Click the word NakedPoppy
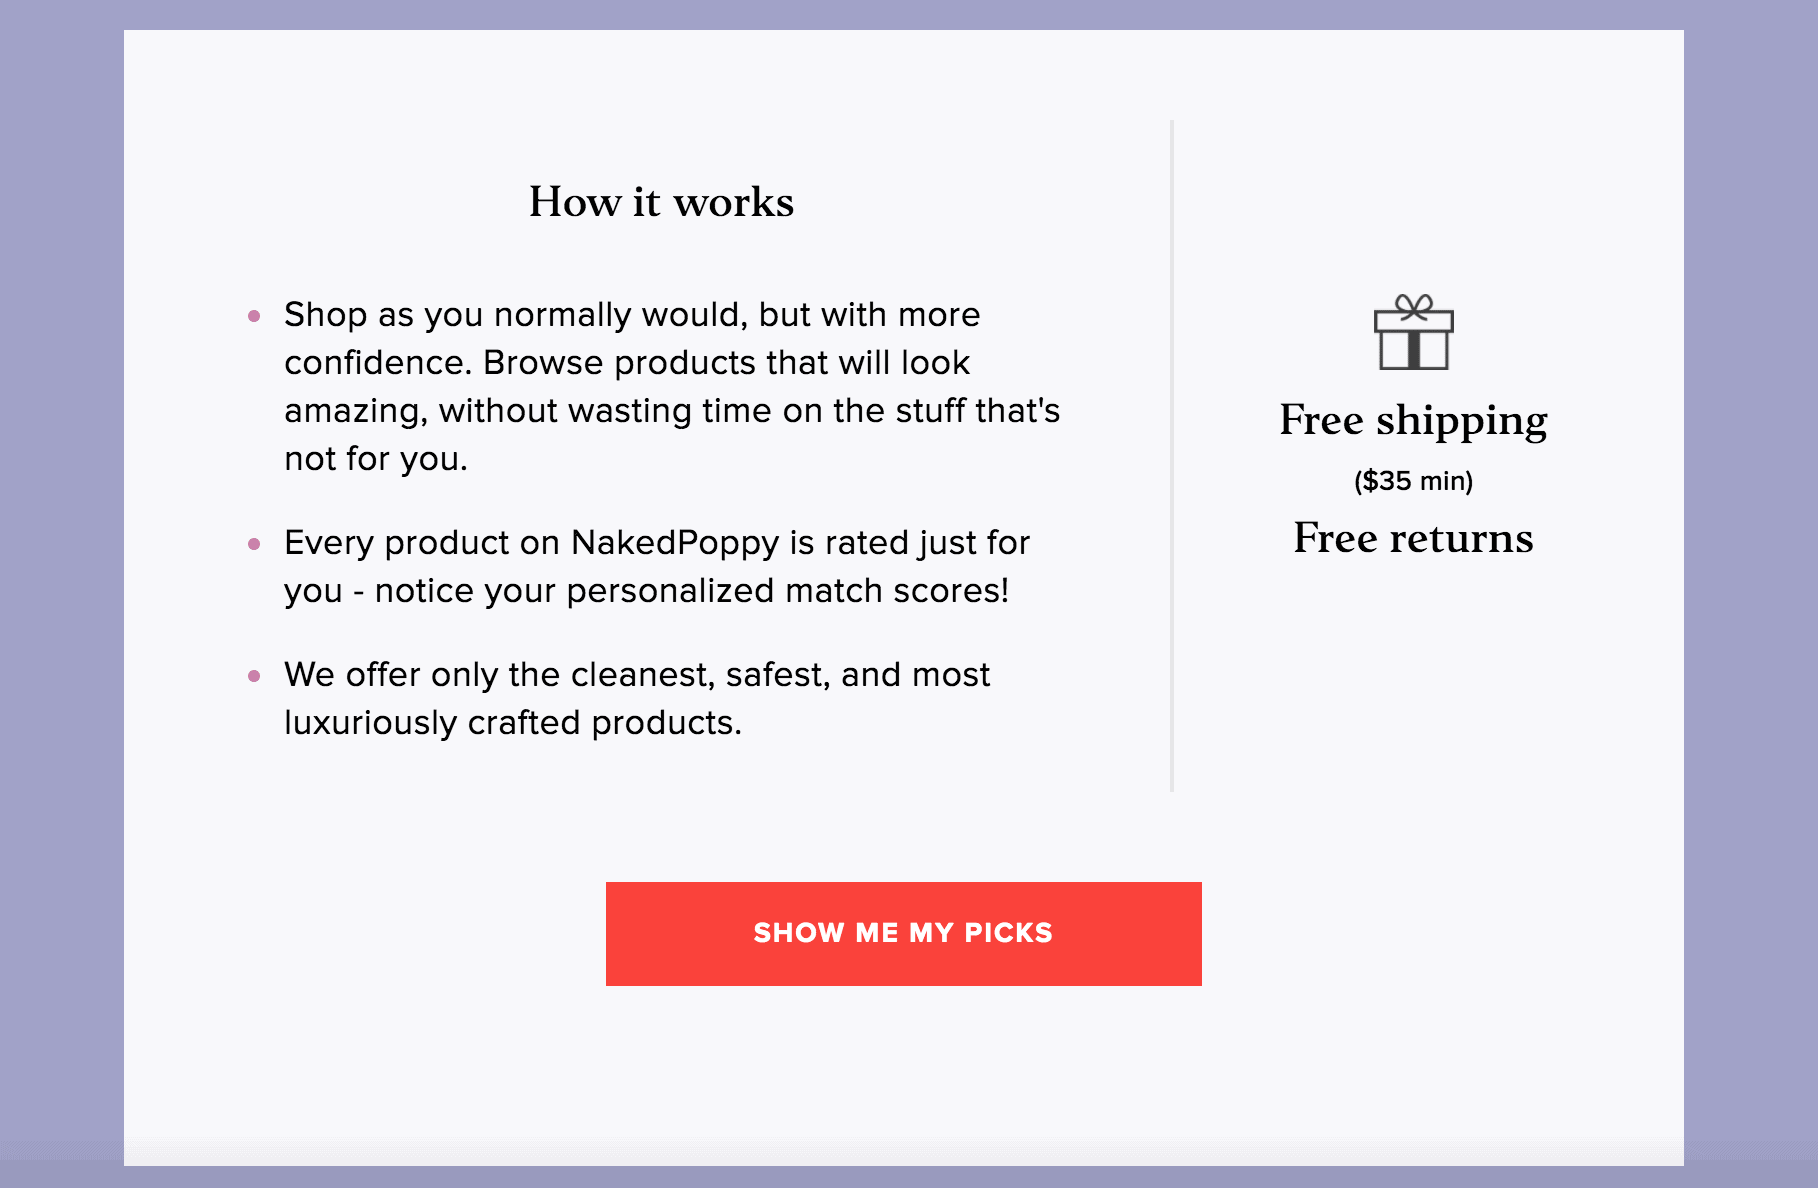This screenshot has width=1818, height=1188. tap(675, 542)
